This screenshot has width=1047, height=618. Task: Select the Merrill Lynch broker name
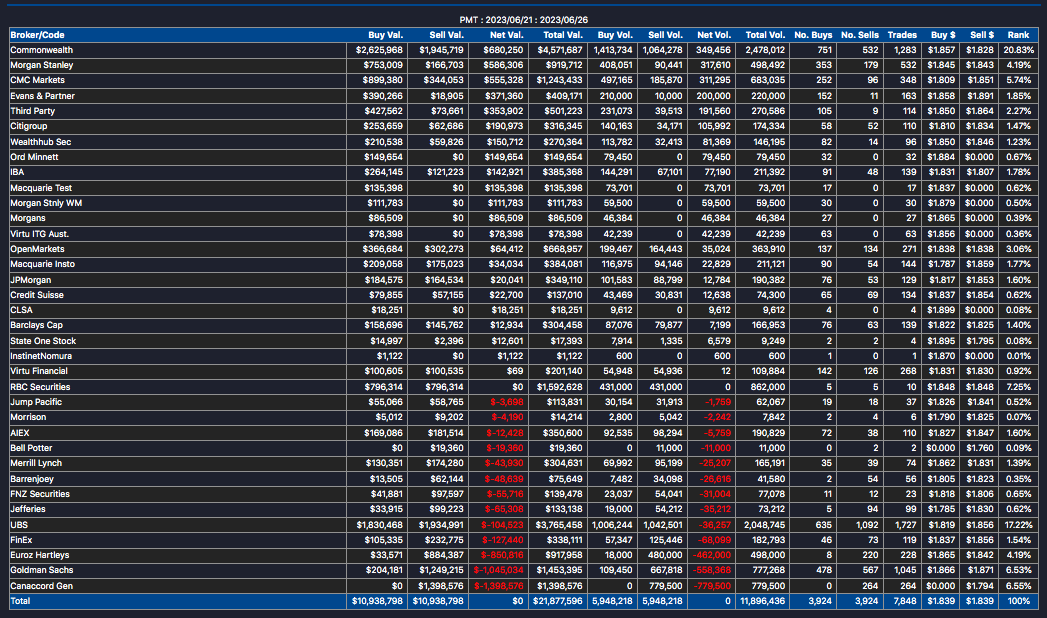(36, 463)
